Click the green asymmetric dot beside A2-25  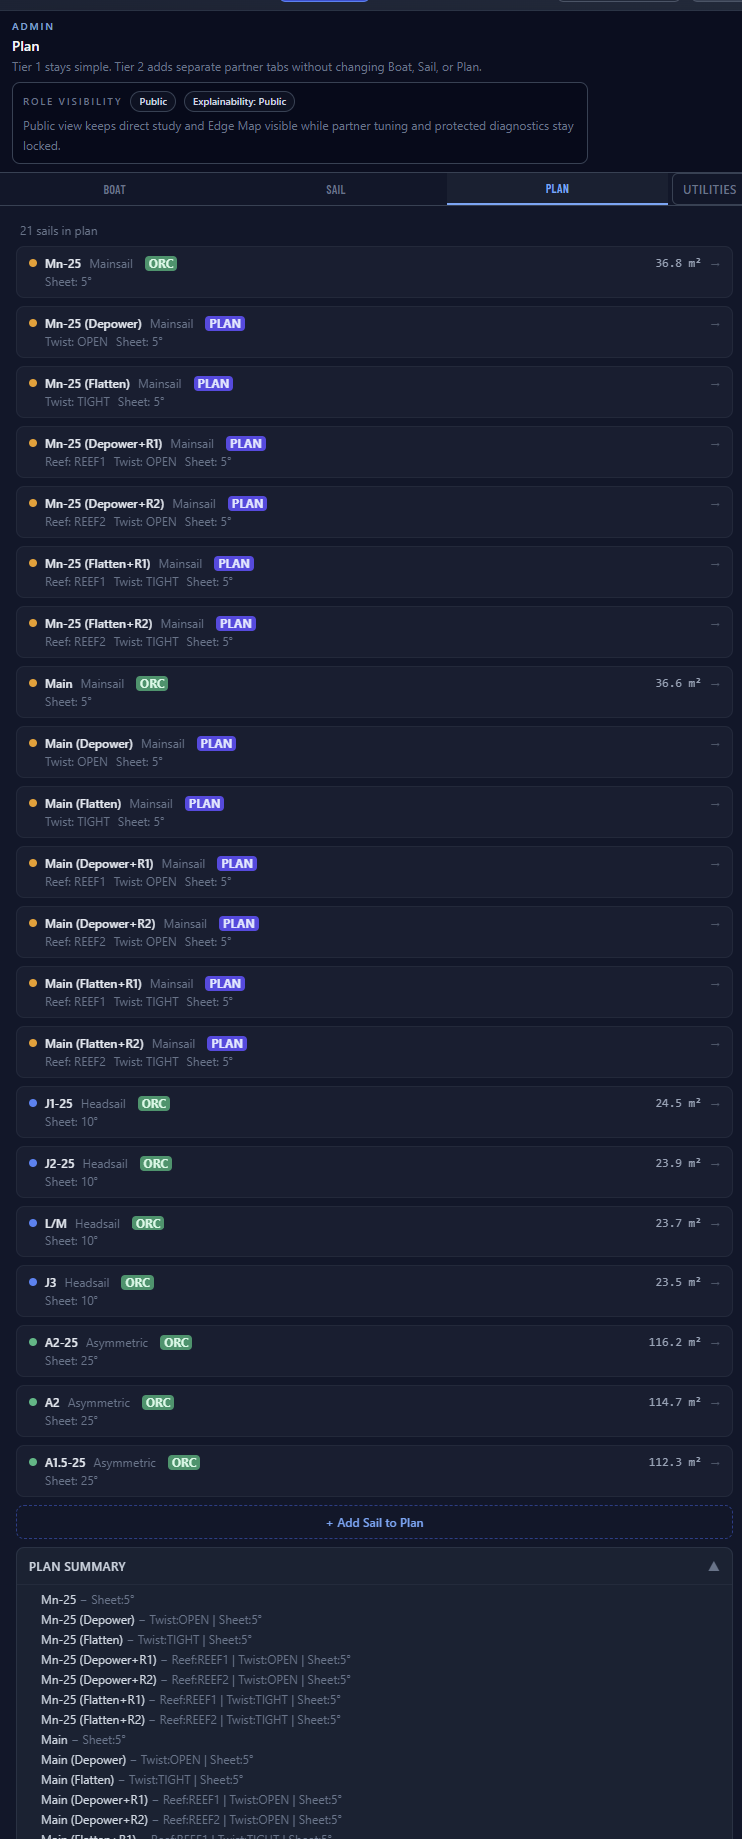point(31,1342)
